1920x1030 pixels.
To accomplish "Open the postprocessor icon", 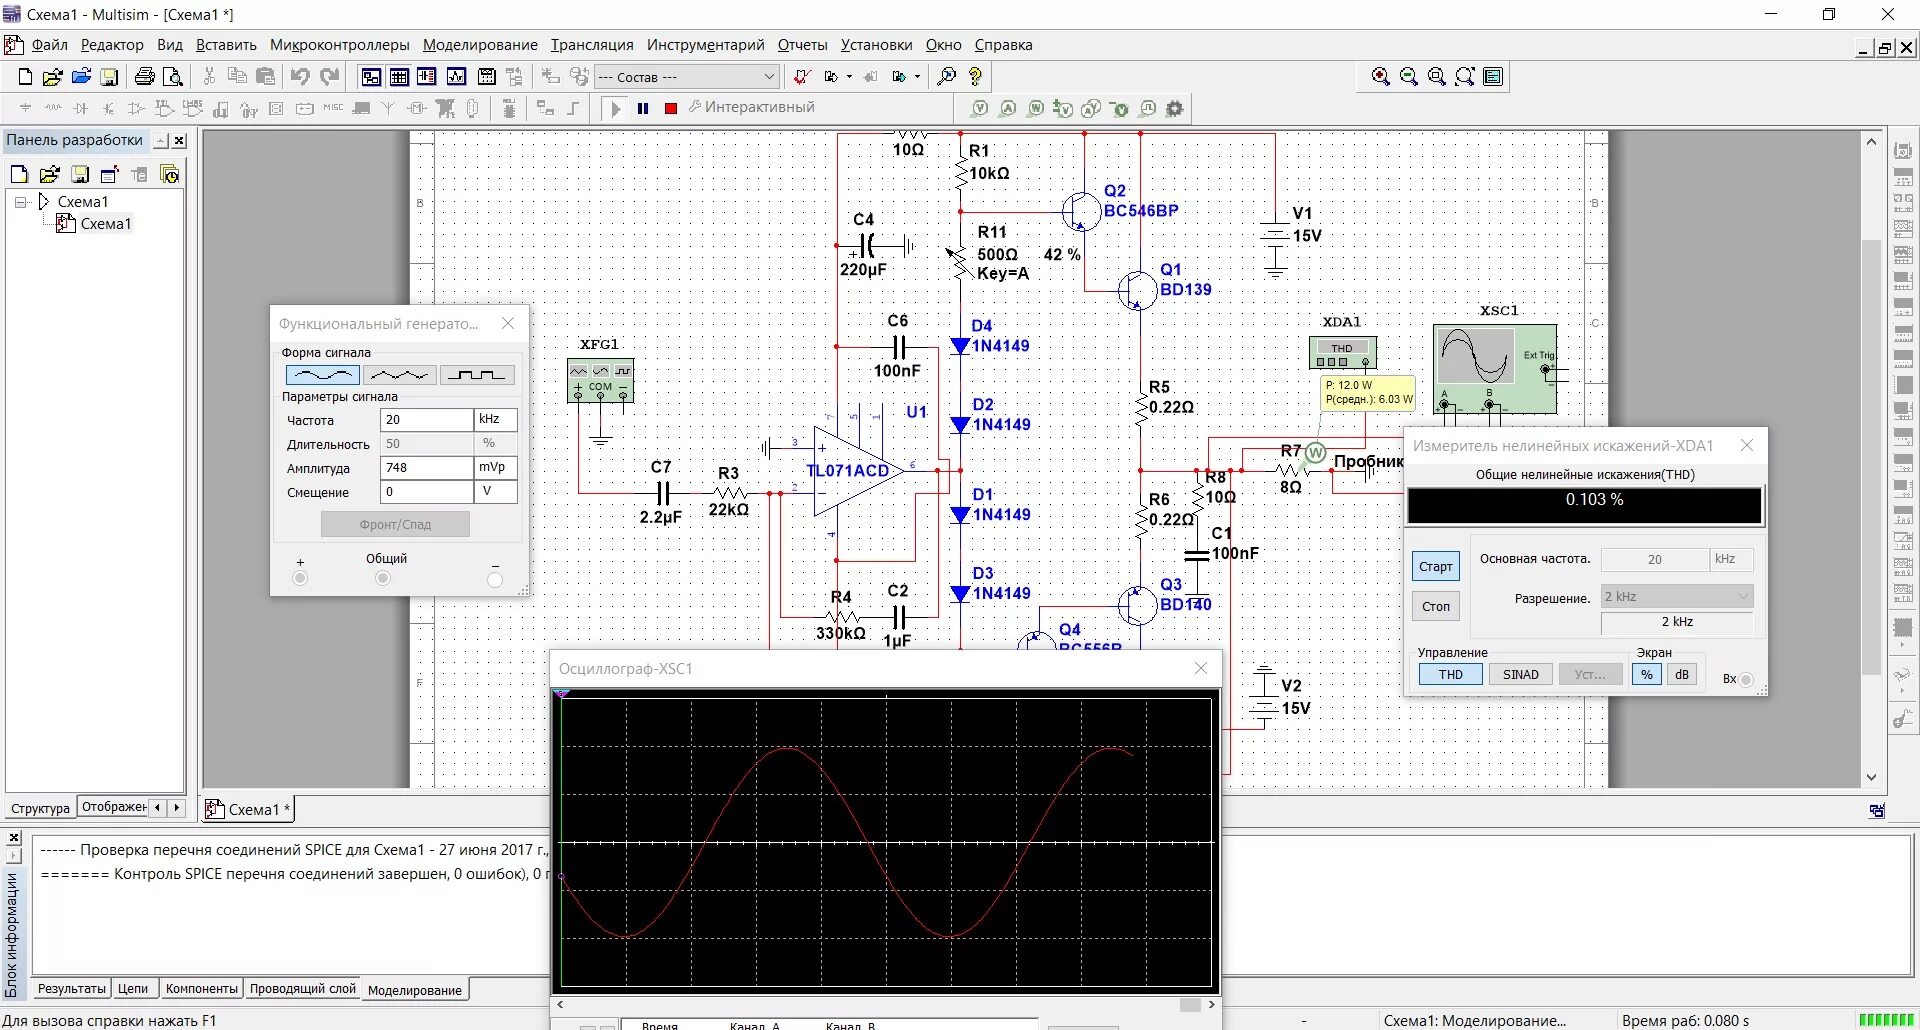I will (x=487, y=77).
